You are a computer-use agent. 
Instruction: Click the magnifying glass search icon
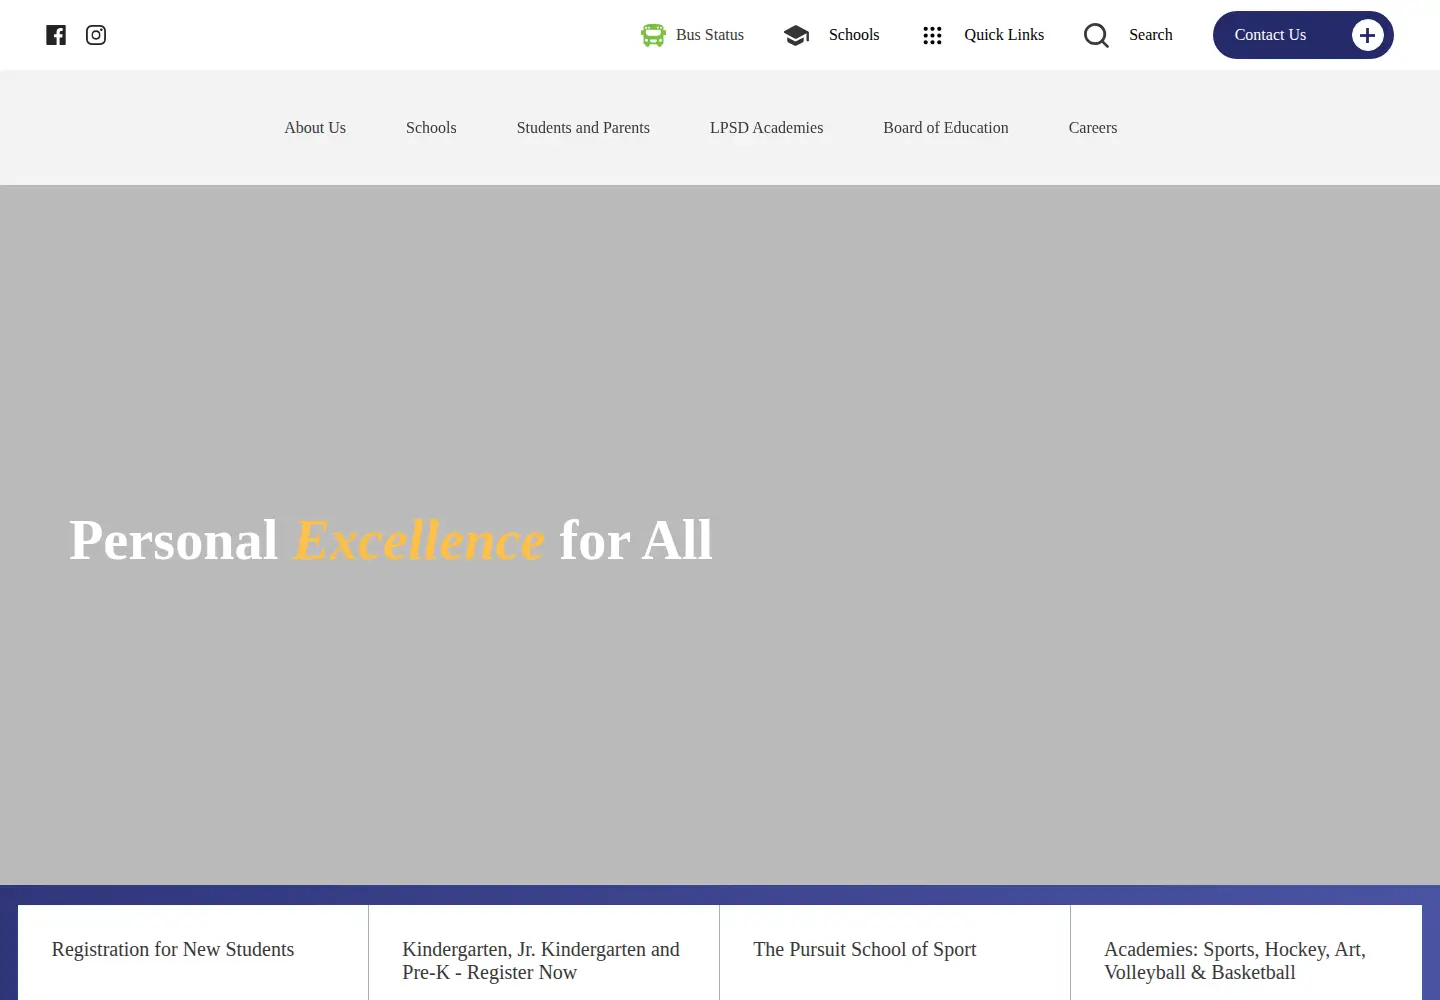click(1096, 35)
